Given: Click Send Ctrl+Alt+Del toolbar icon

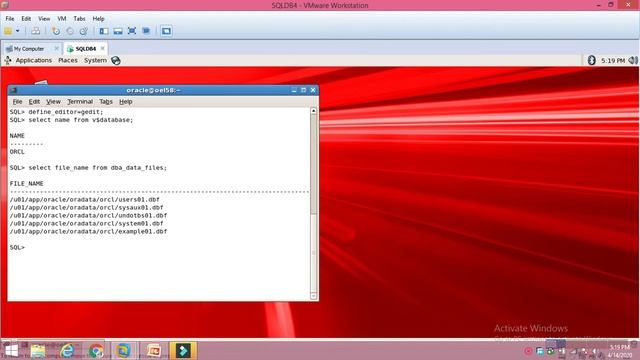Looking at the screenshot, I should tap(36, 31).
